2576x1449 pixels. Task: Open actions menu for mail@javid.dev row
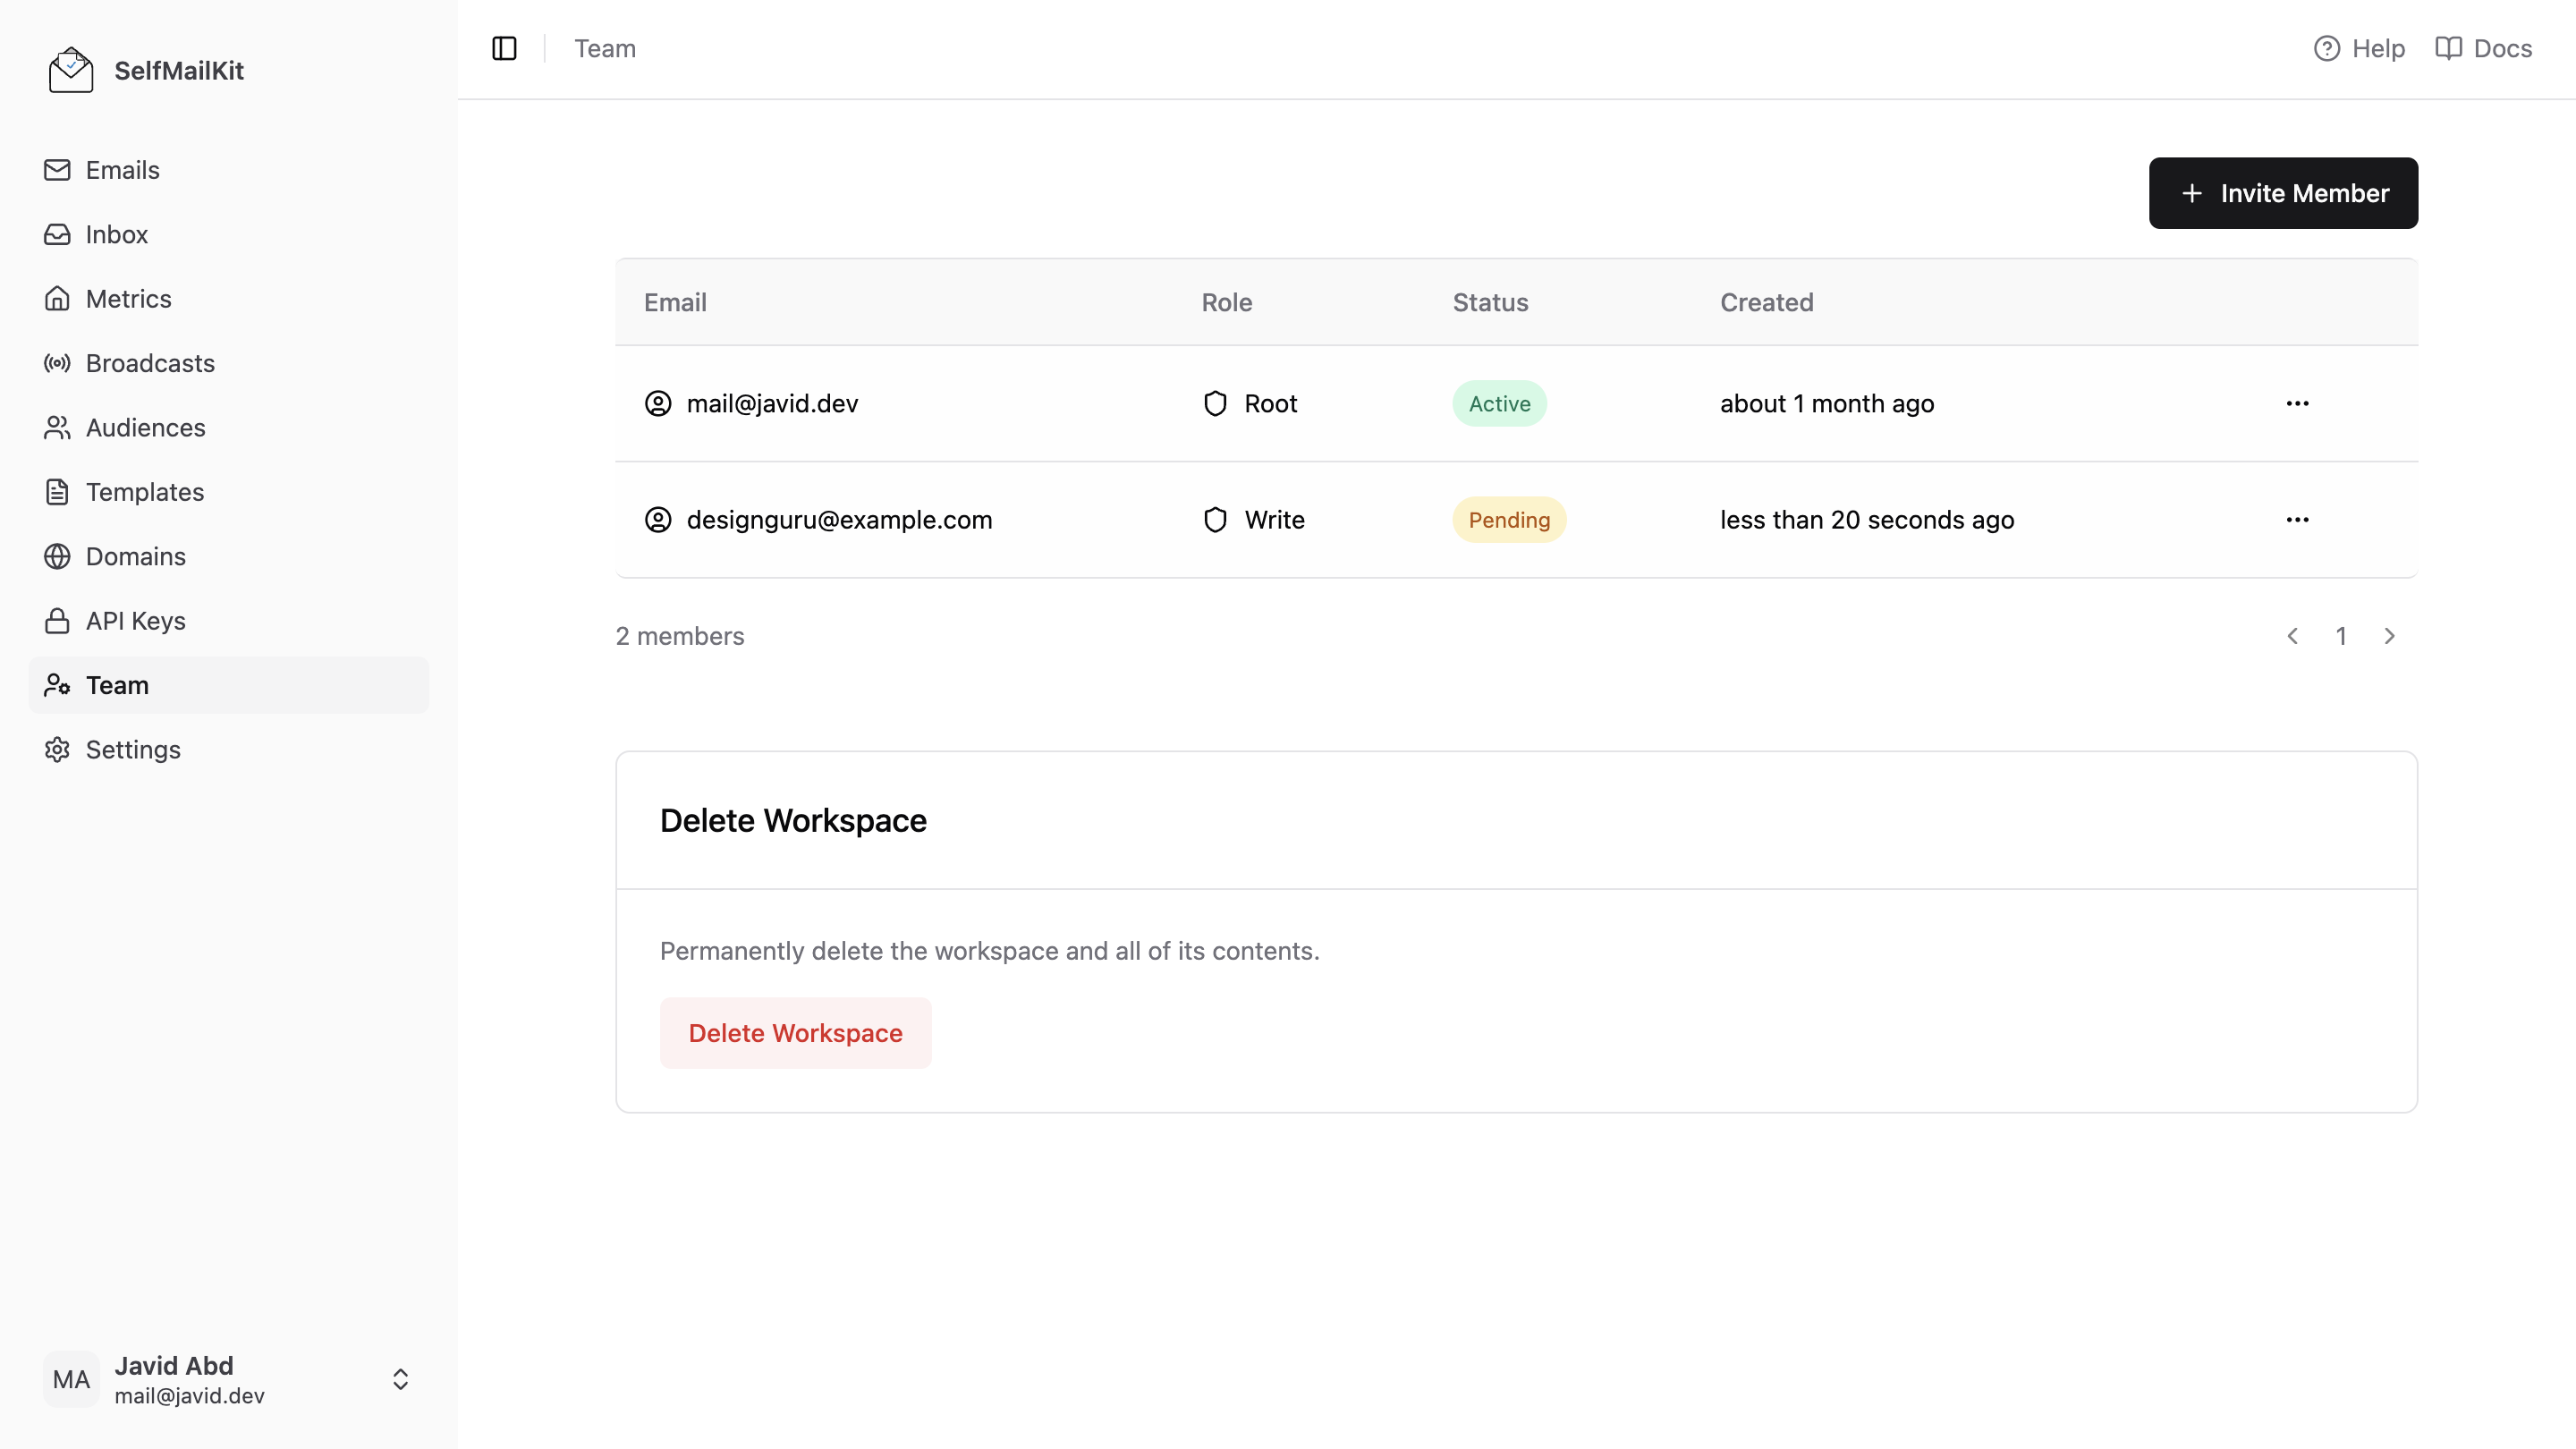pos(2297,403)
